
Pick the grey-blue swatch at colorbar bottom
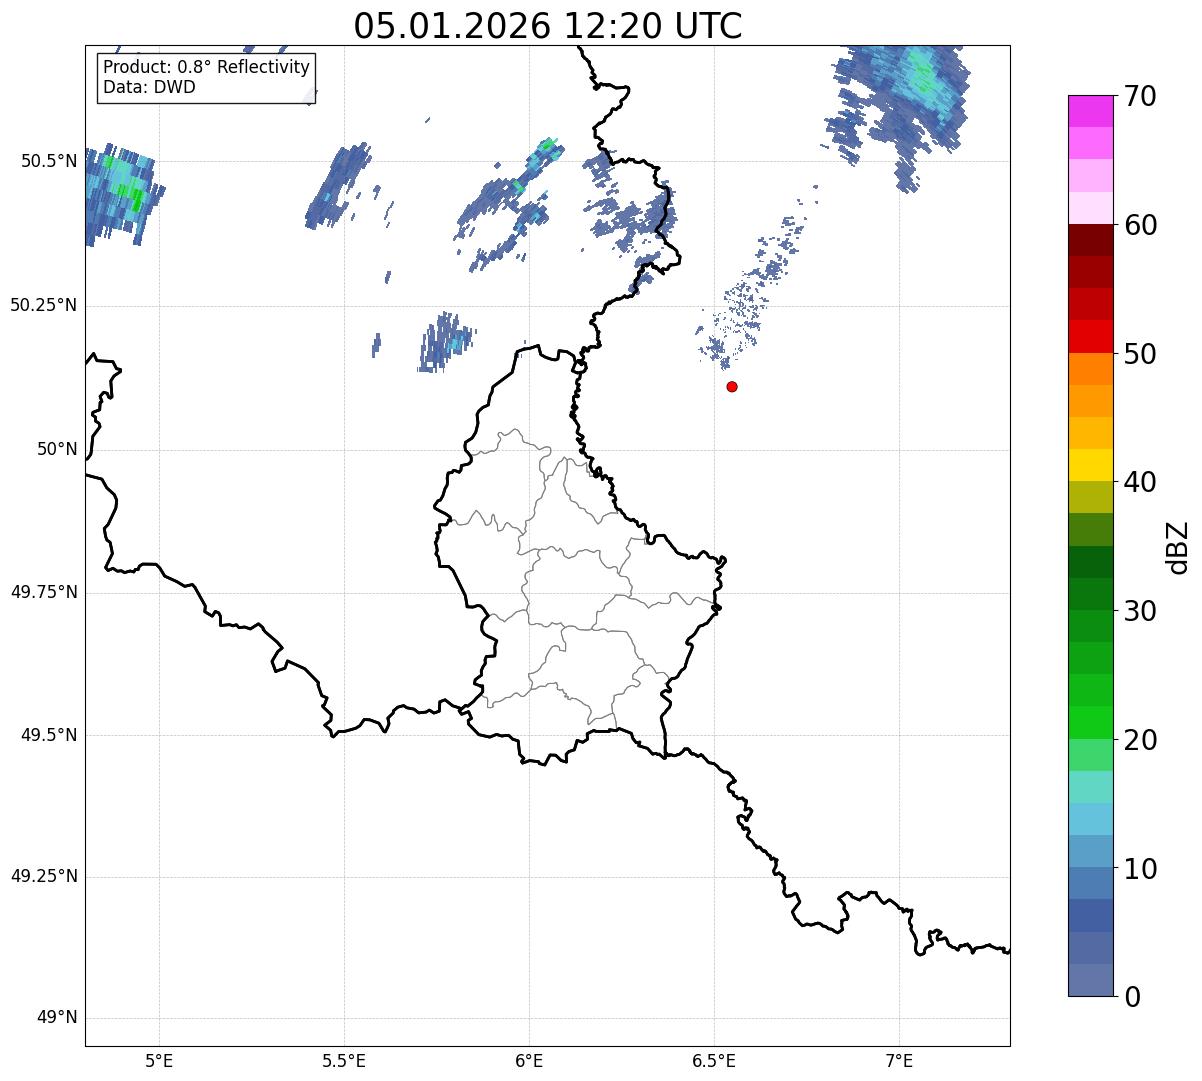[1091, 980]
